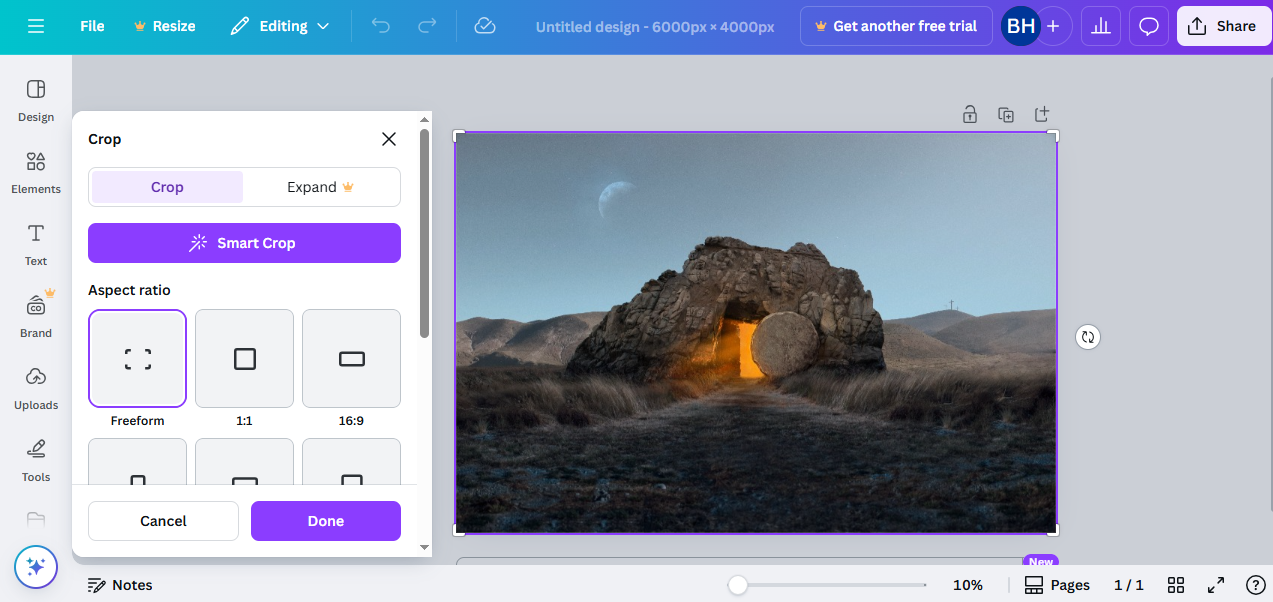This screenshot has width=1273, height=602.
Task: Click the design title to rename it
Action: (655, 26)
